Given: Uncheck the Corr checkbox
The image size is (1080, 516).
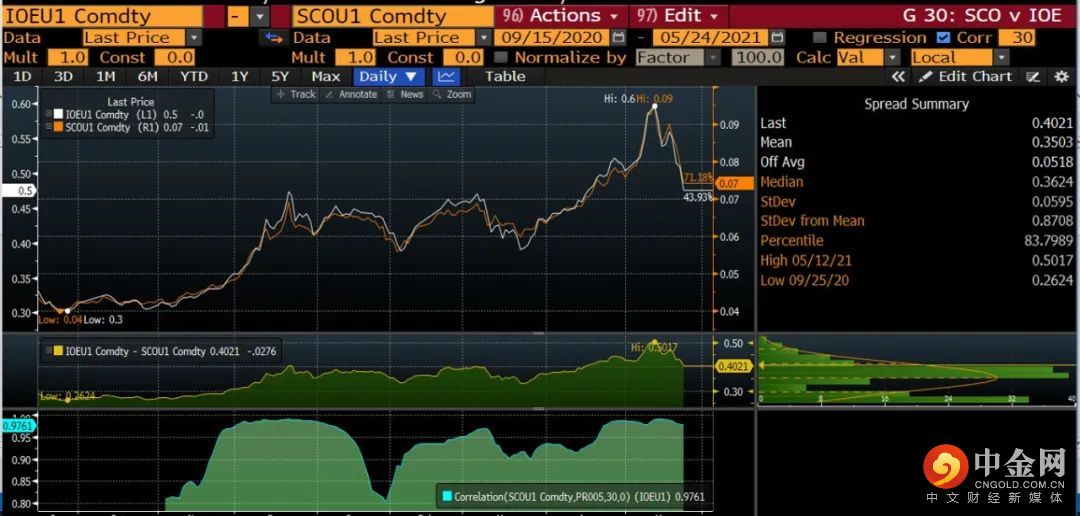Looking at the screenshot, I should 944,38.
